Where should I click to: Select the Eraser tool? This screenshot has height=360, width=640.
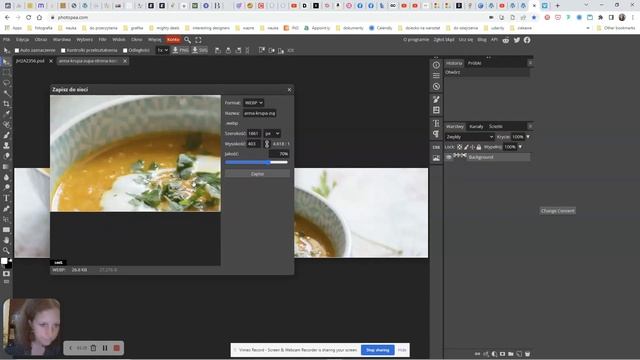coord(6,156)
